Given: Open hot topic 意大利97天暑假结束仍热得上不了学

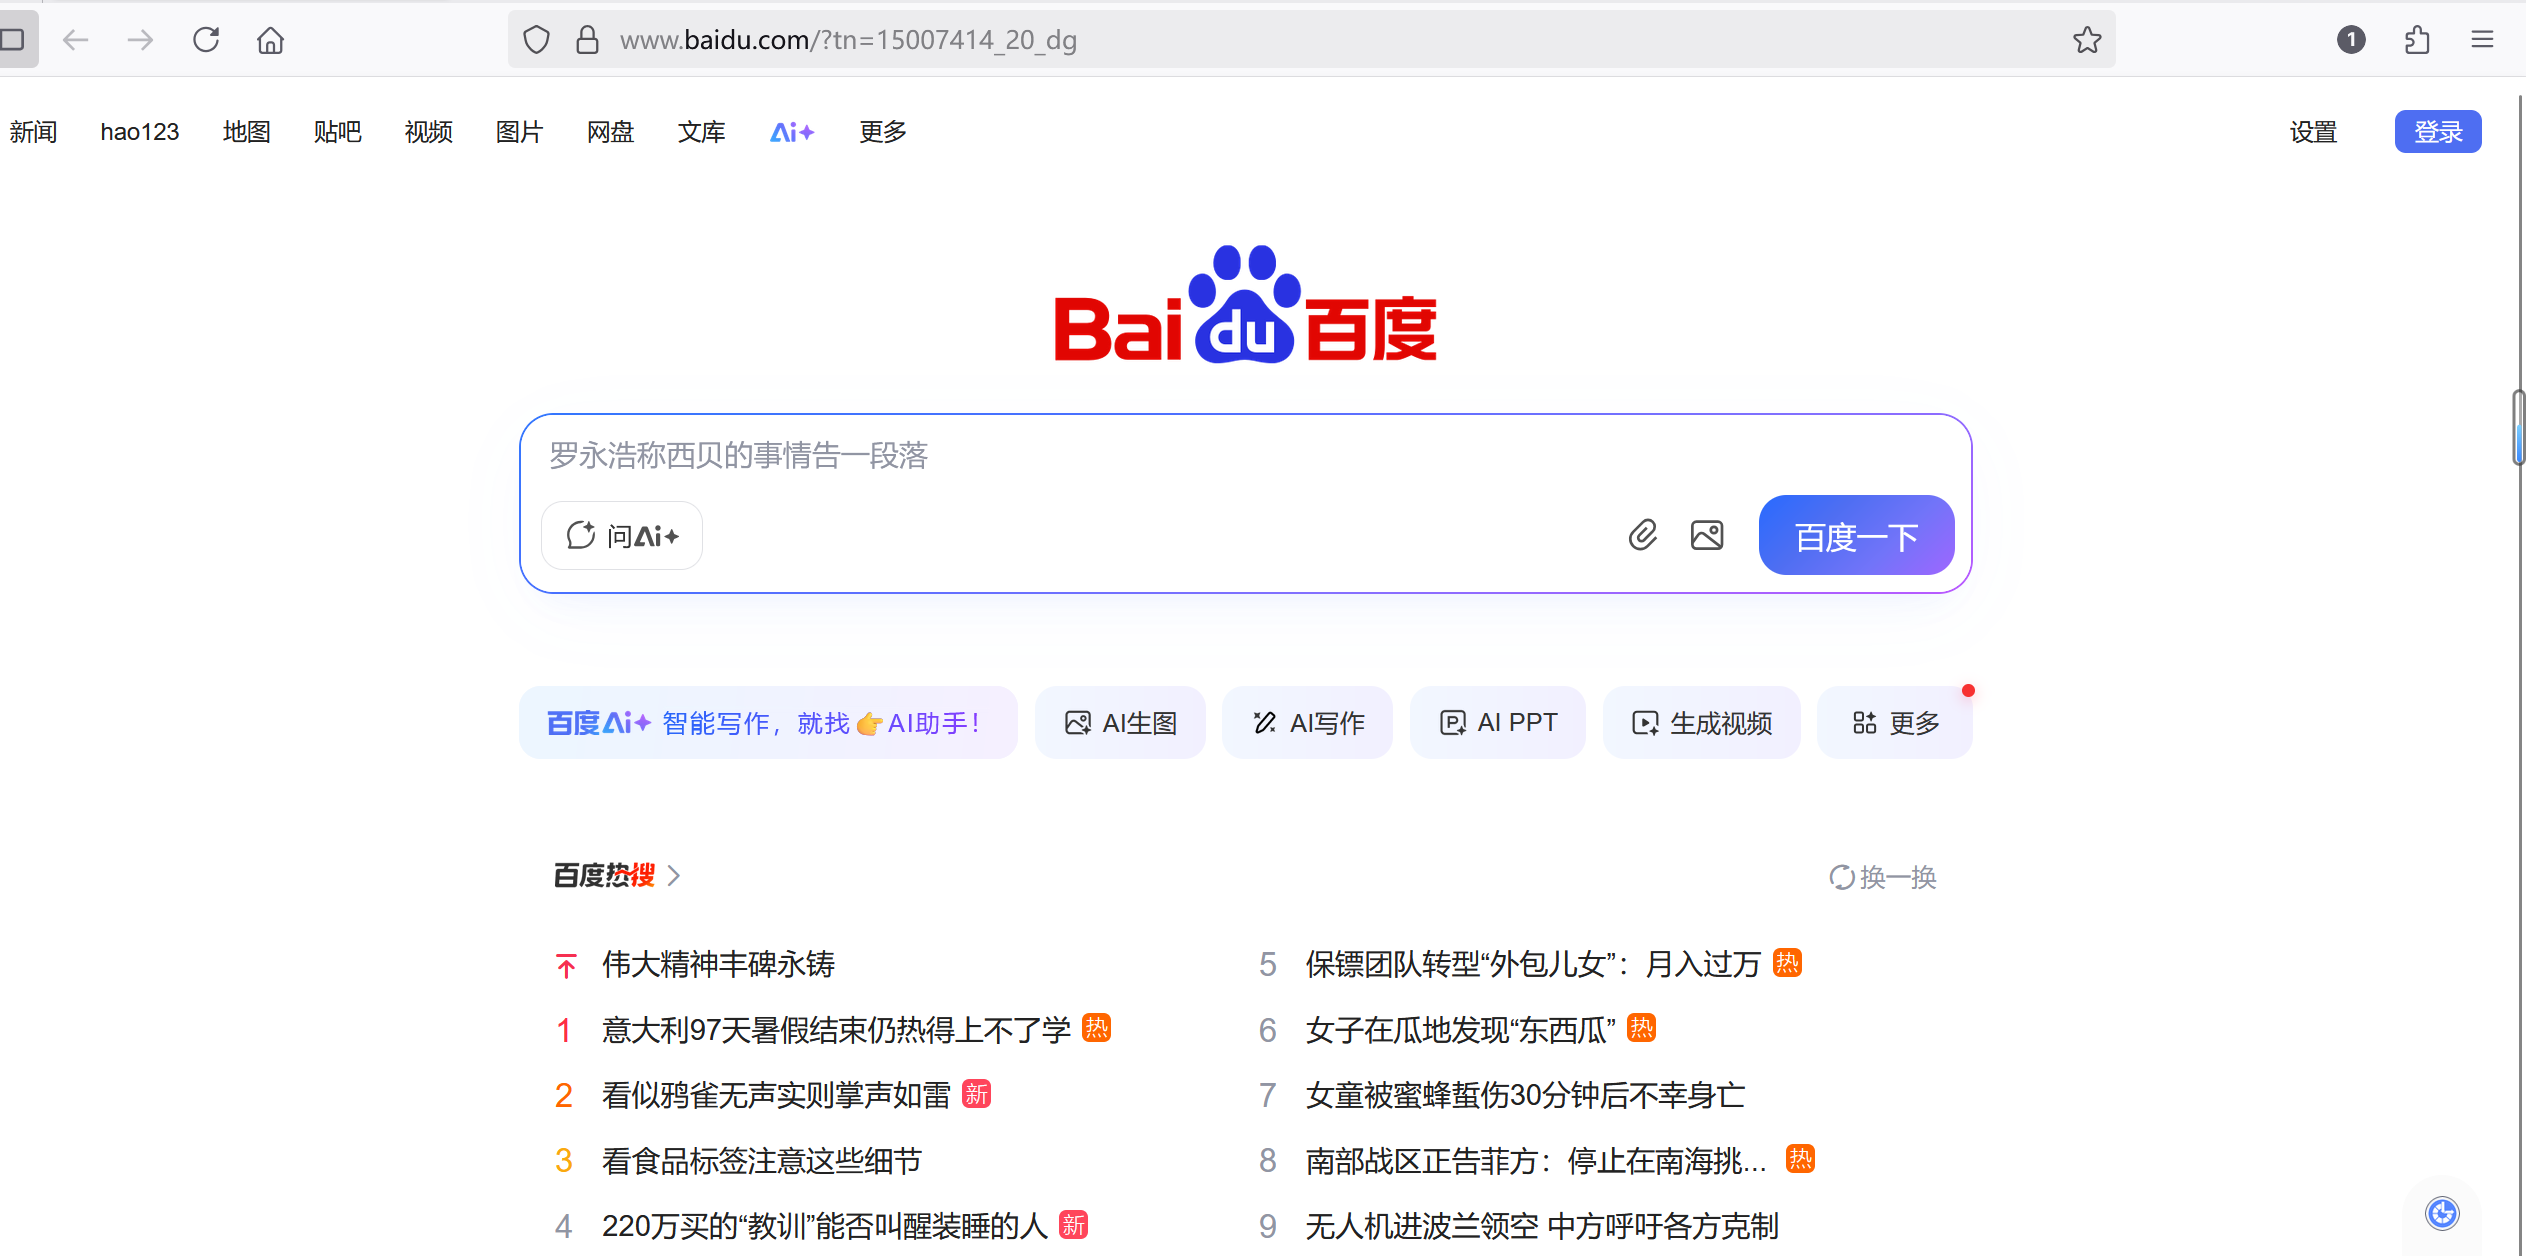Looking at the screenshot, I should click(836, 1030).
